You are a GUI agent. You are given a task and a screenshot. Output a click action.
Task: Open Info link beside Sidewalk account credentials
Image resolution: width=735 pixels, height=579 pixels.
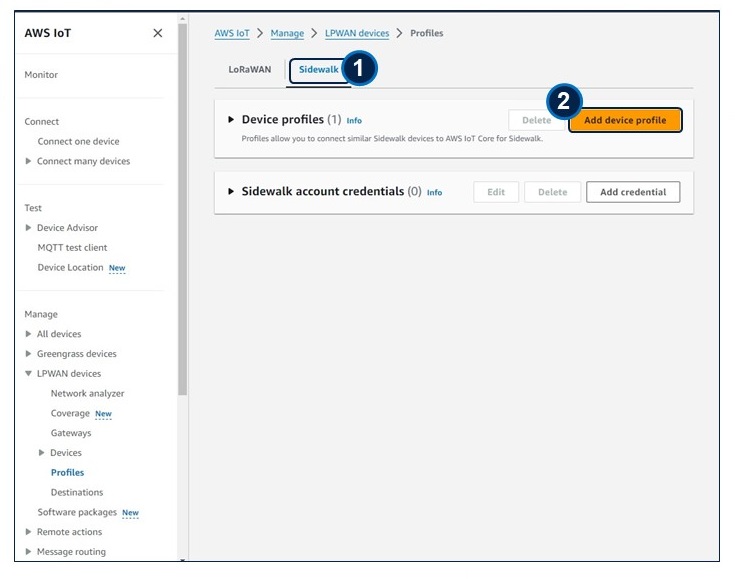[x=435, y=192]
